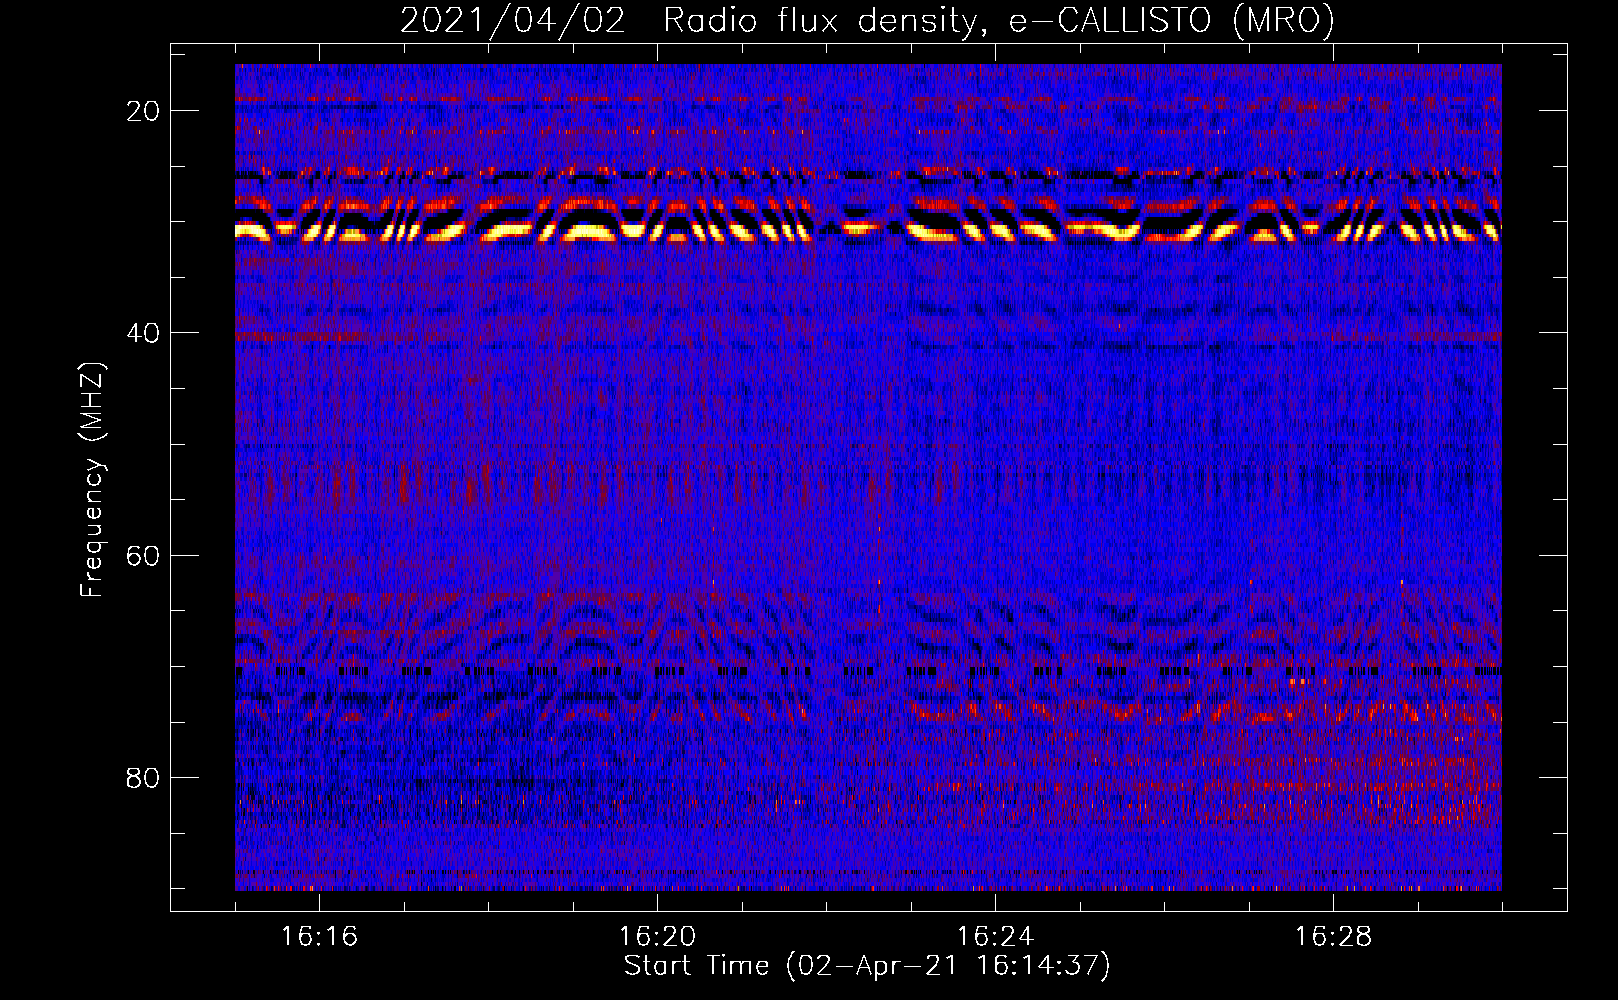Click the '16:24' time tick label

point(995,937)
